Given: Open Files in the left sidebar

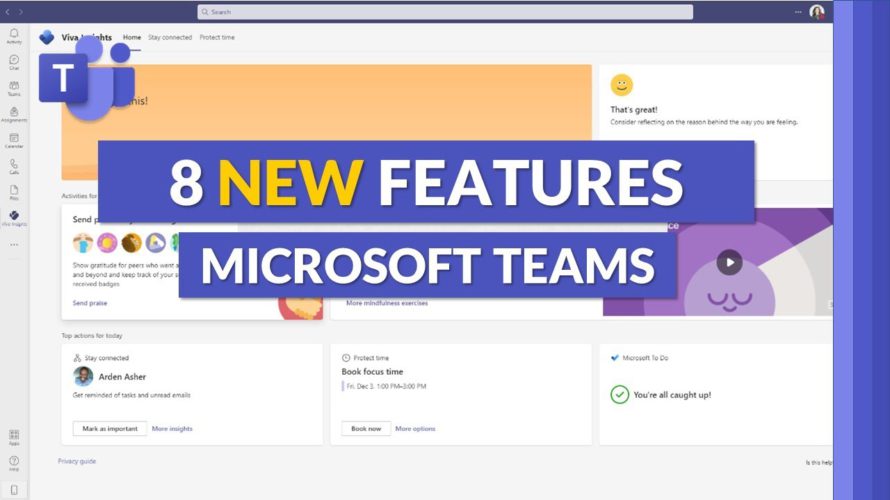Looking at the screenshot, I should click(x=14, y=193).
